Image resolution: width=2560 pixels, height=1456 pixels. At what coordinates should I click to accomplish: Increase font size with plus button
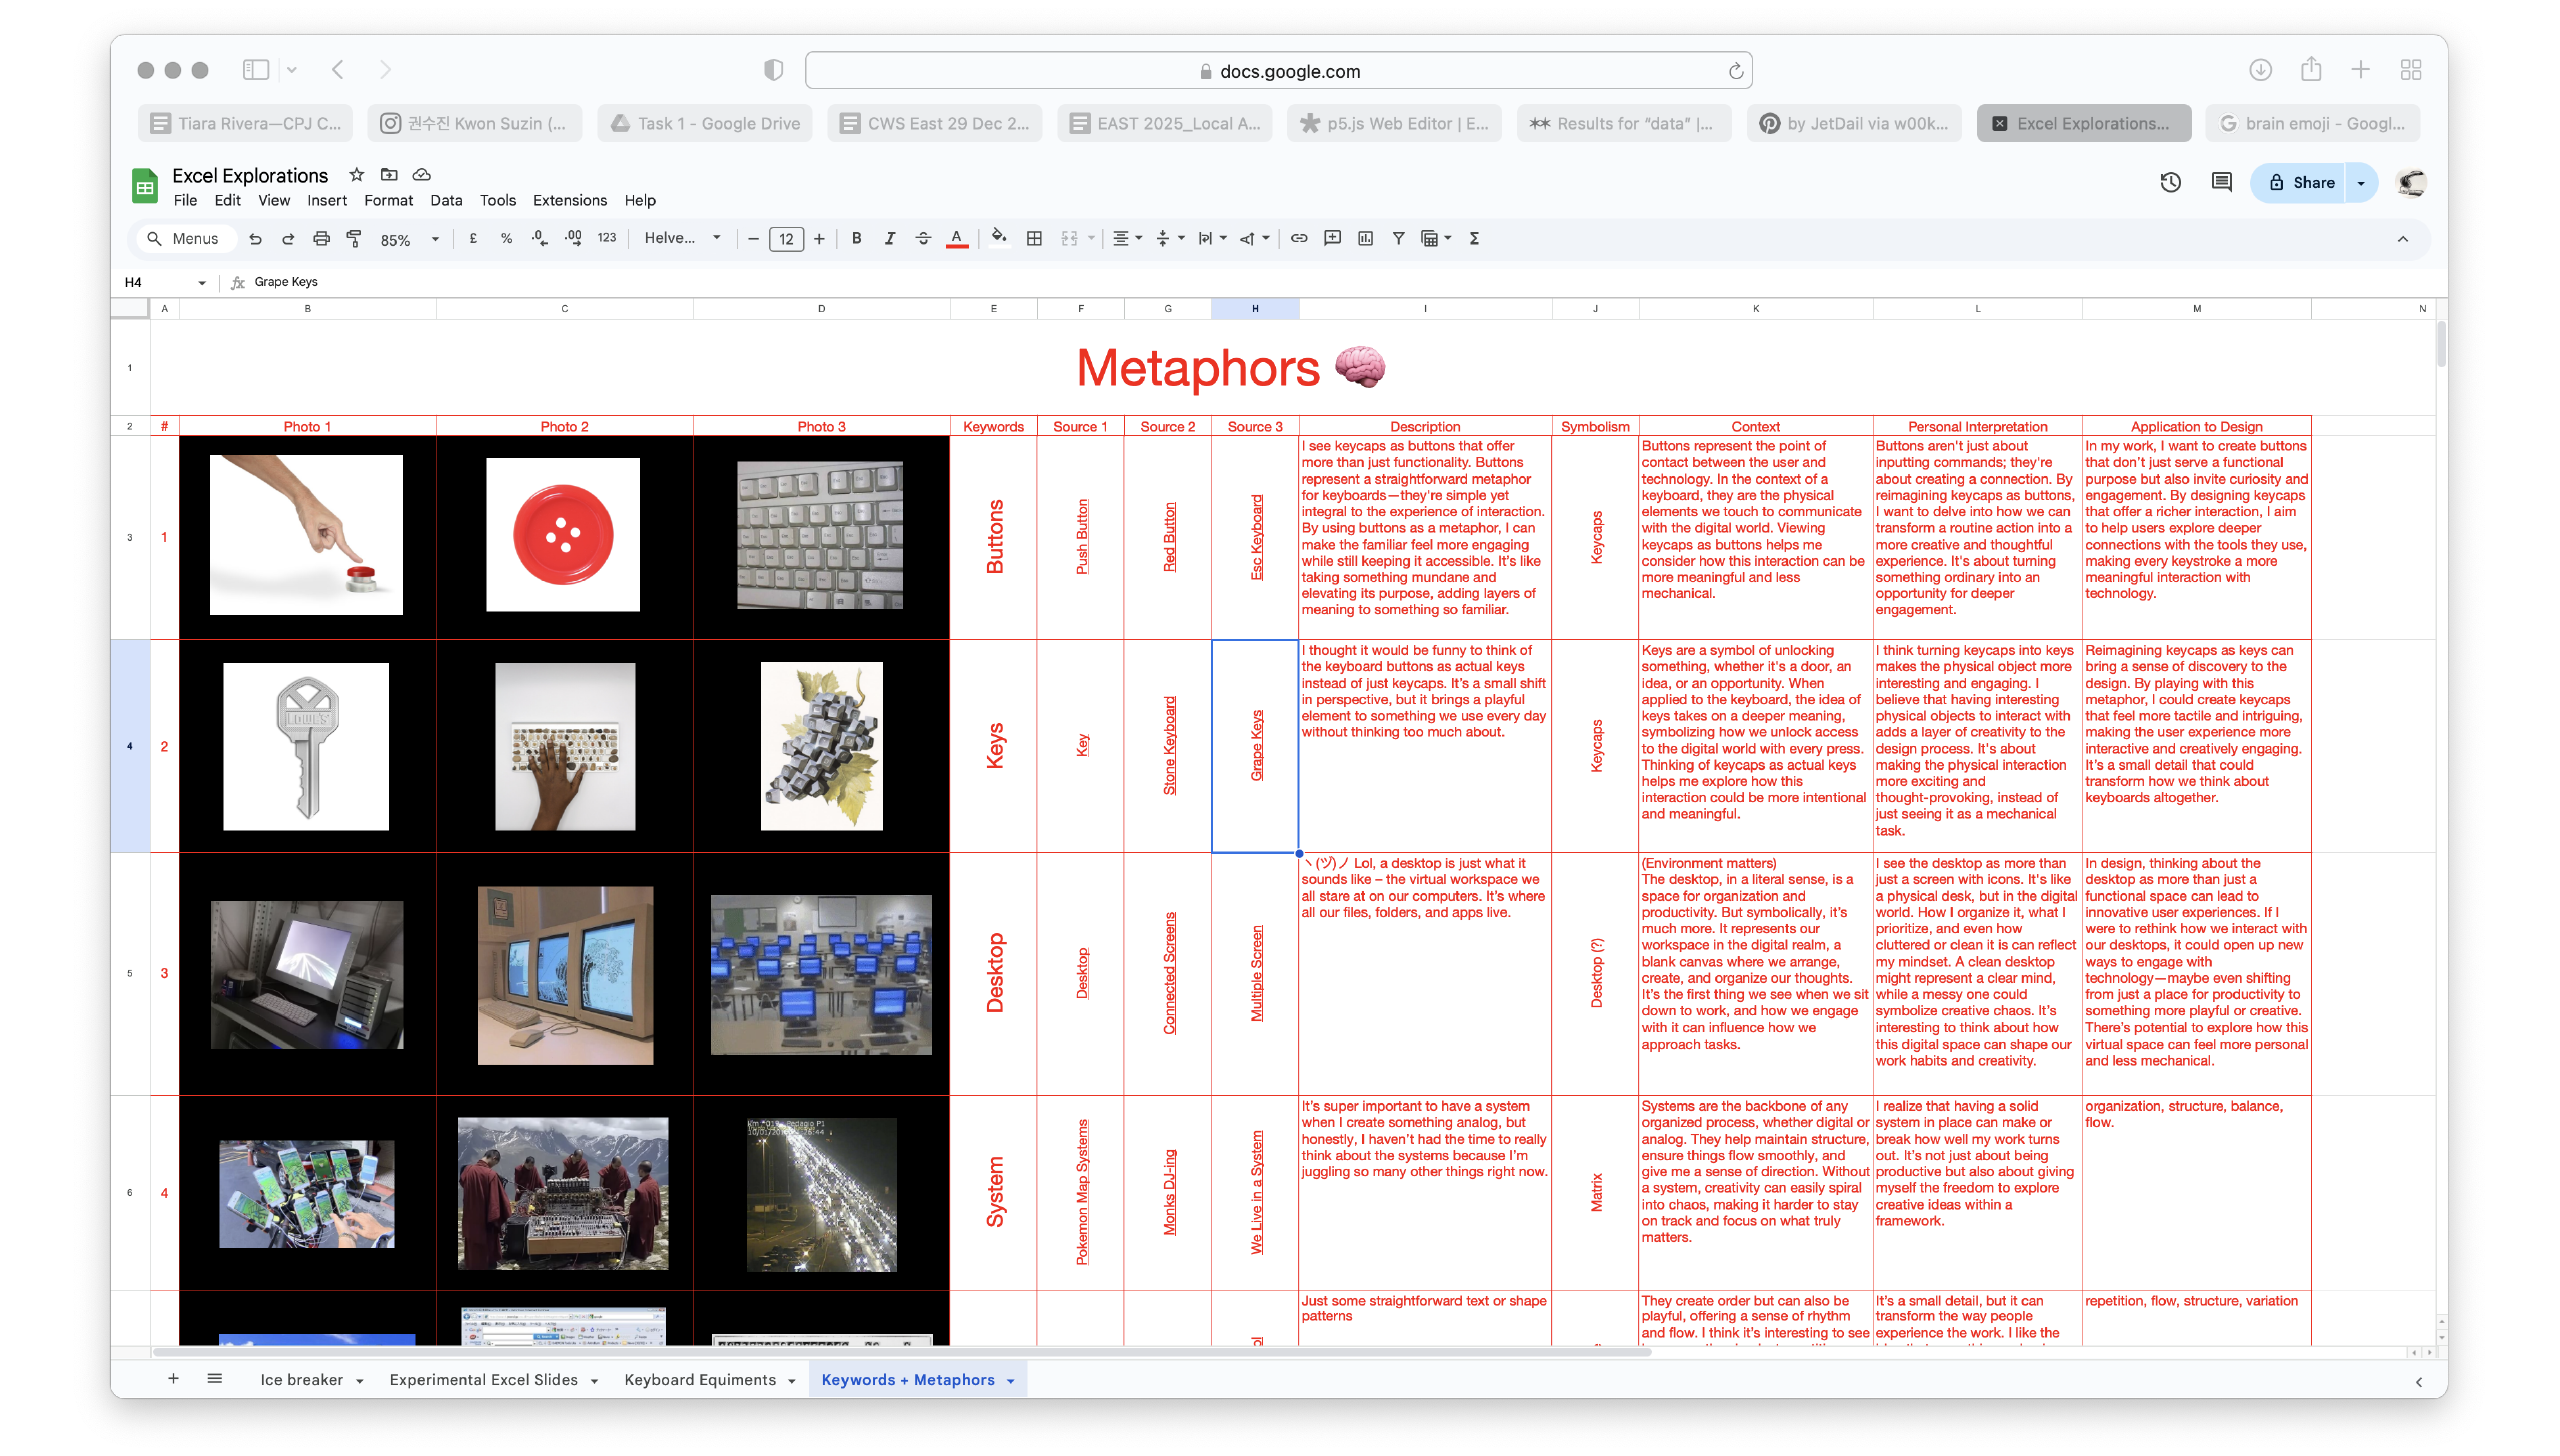click(819, 239)
